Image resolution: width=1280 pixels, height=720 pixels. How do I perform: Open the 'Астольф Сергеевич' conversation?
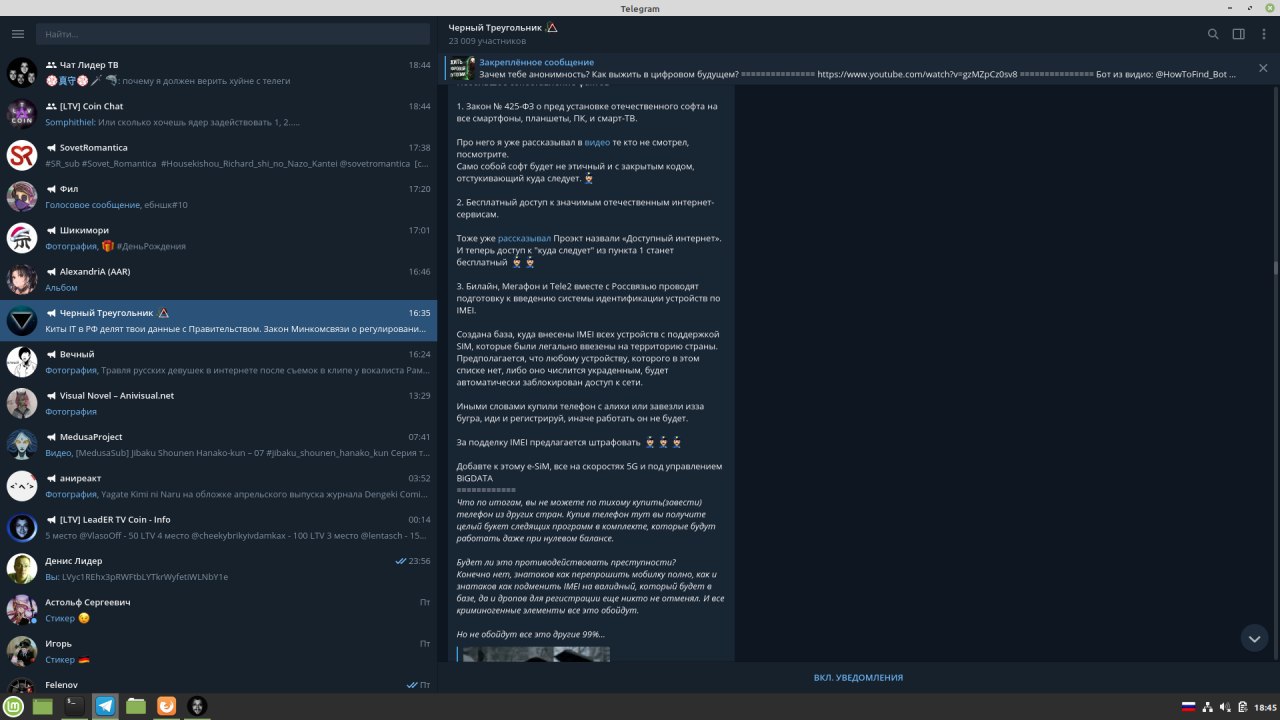click(219, 610)
